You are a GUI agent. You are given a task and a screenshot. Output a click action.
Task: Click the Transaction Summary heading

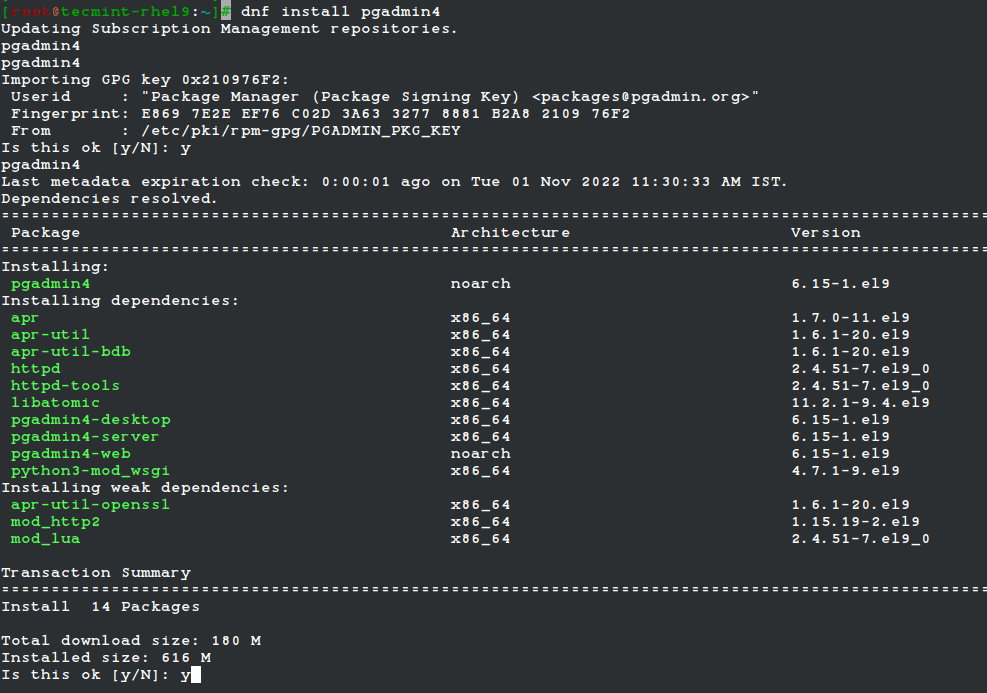(95, 573)
